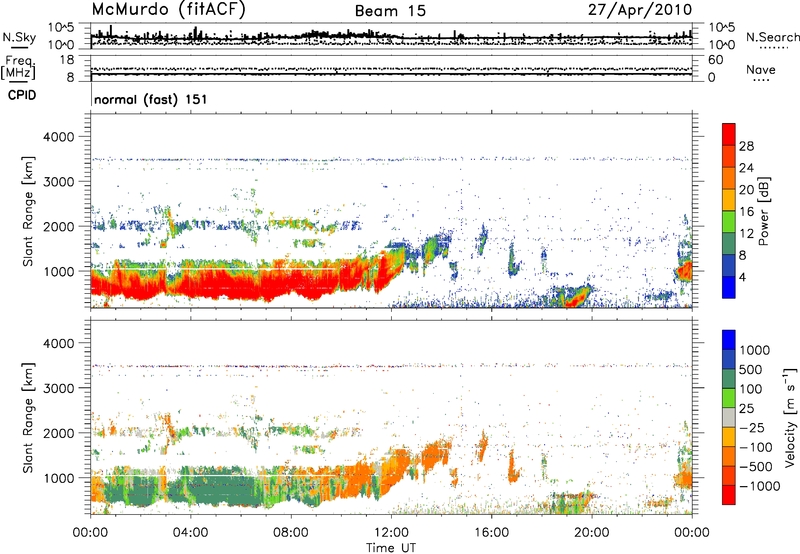Select the bright blue bottom Power colorbar segment
The image size is (800, 554).
tap(729, 287)
